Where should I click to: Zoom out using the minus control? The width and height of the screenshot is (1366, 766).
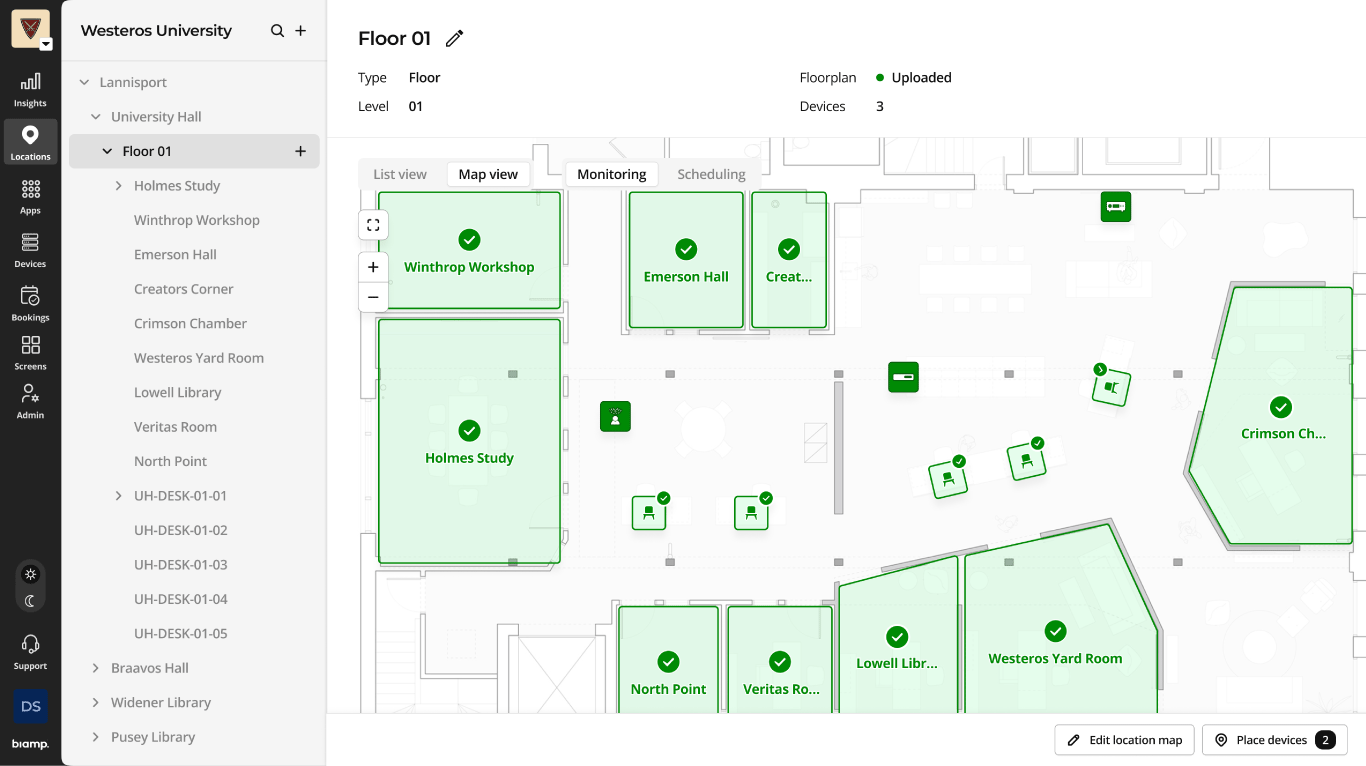pyautogui.click(x=373, y=297)
